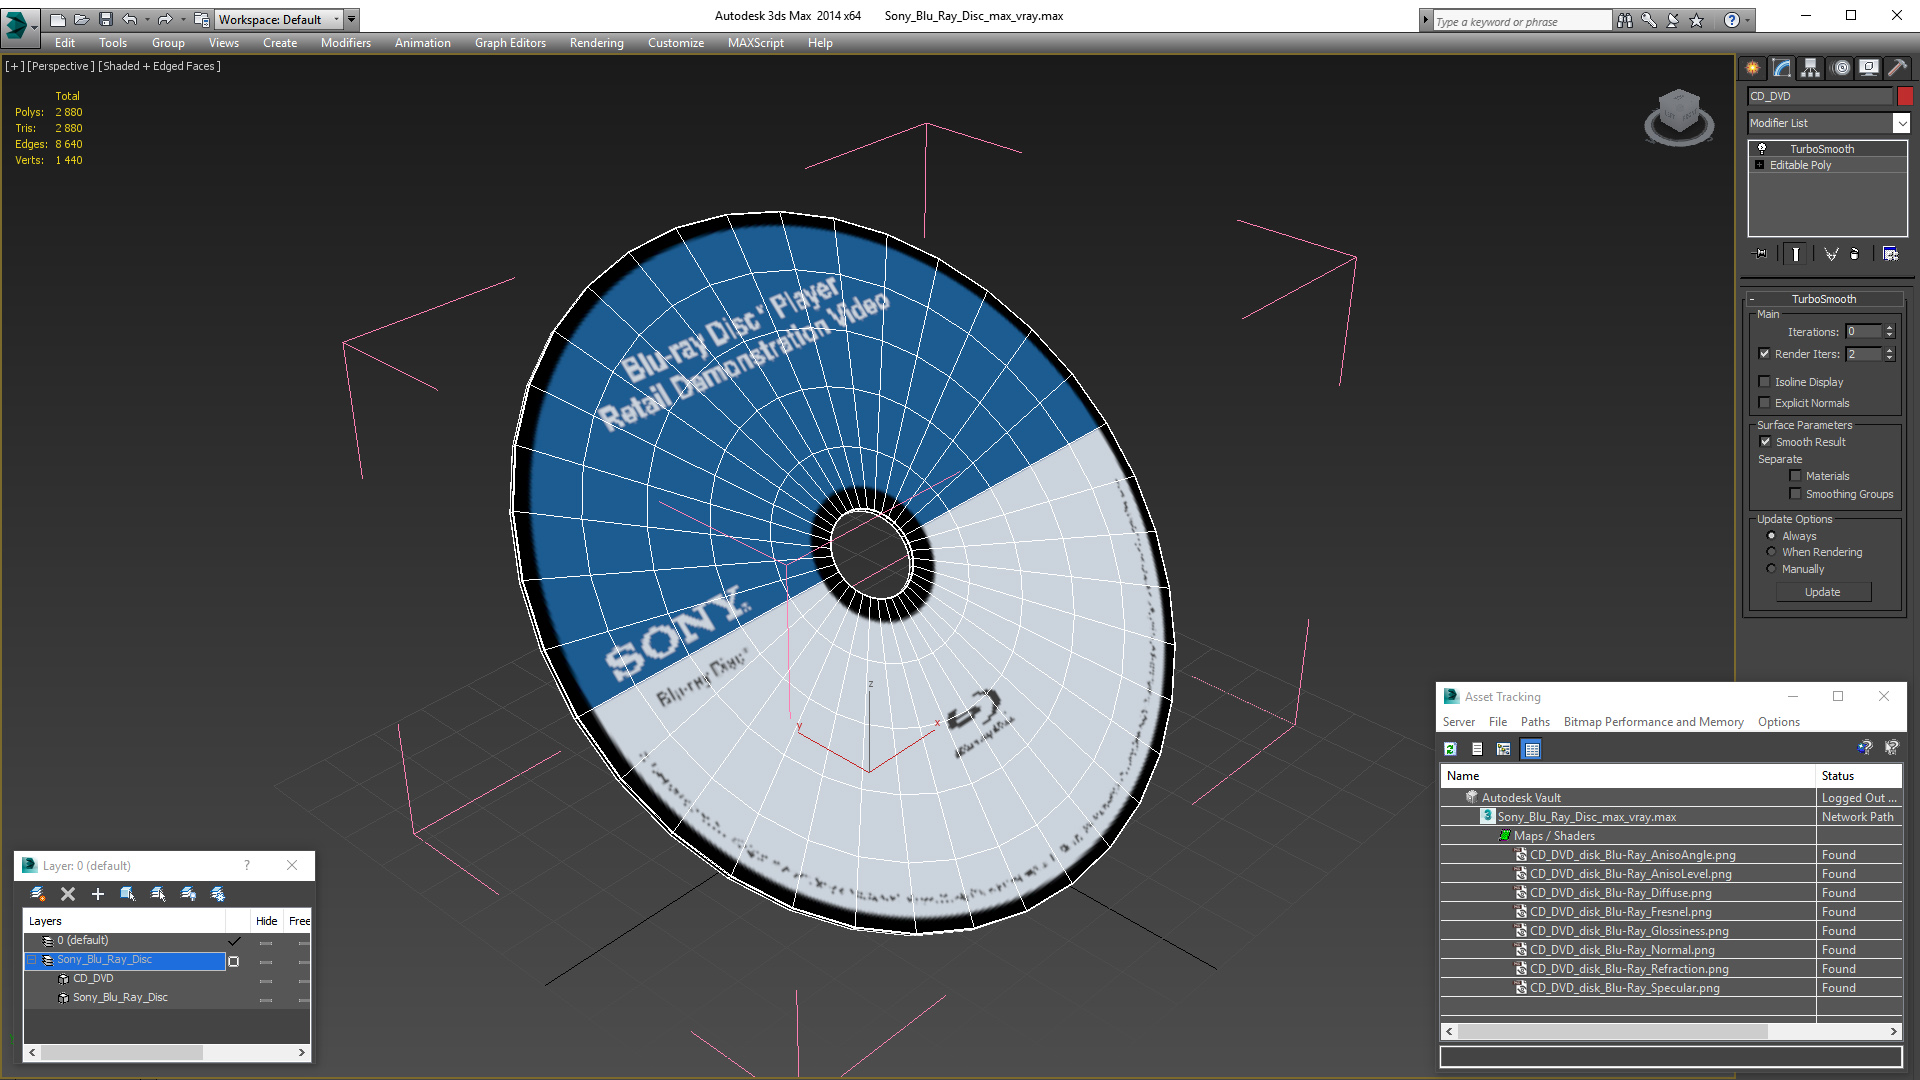This screenshot has height=1080, width=1920.
Task: Open Paths menu in Asset Tracking
Action: click(1535, 722)
